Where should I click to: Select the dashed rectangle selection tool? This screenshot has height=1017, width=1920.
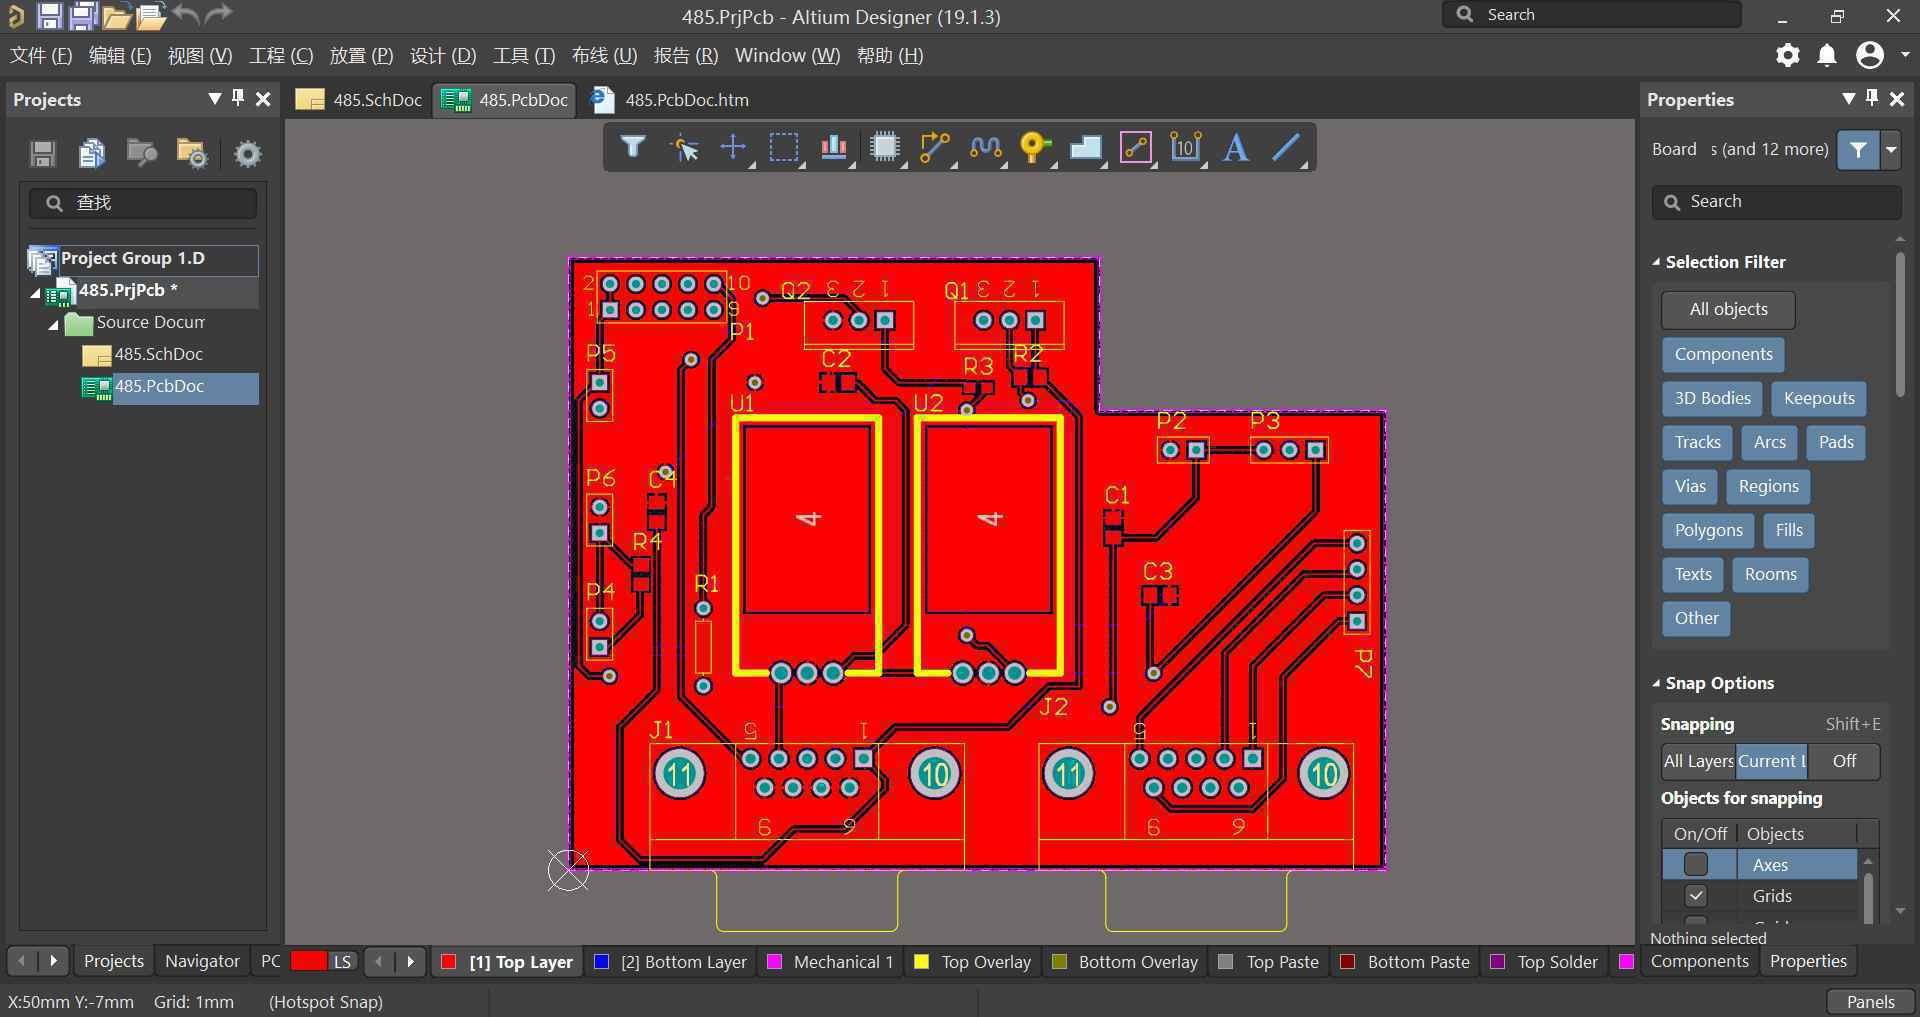point(783,147)
